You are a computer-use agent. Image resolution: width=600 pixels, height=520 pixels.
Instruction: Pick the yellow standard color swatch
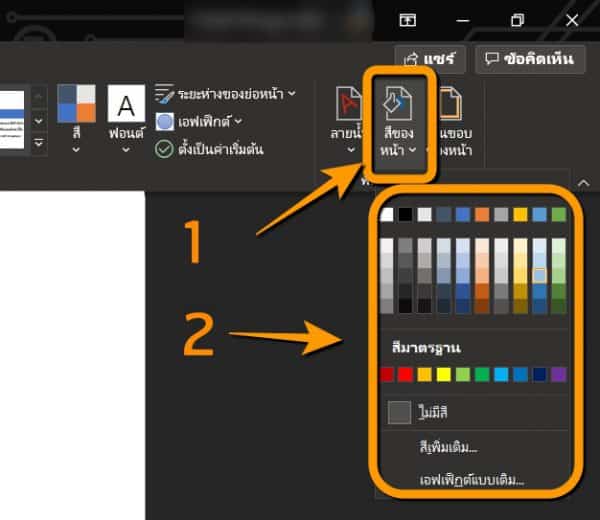[x=444, y=375]
